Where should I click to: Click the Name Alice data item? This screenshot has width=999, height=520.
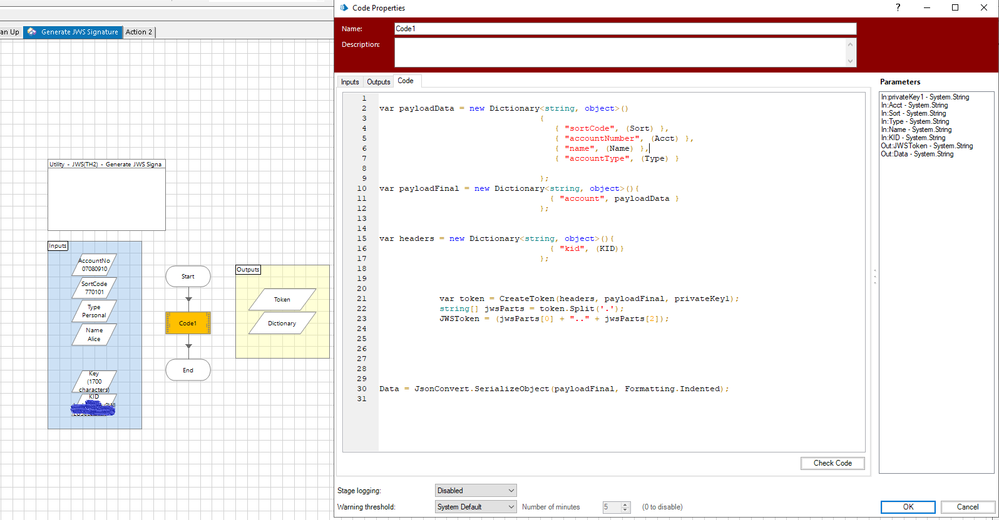(x=94, y=334)
